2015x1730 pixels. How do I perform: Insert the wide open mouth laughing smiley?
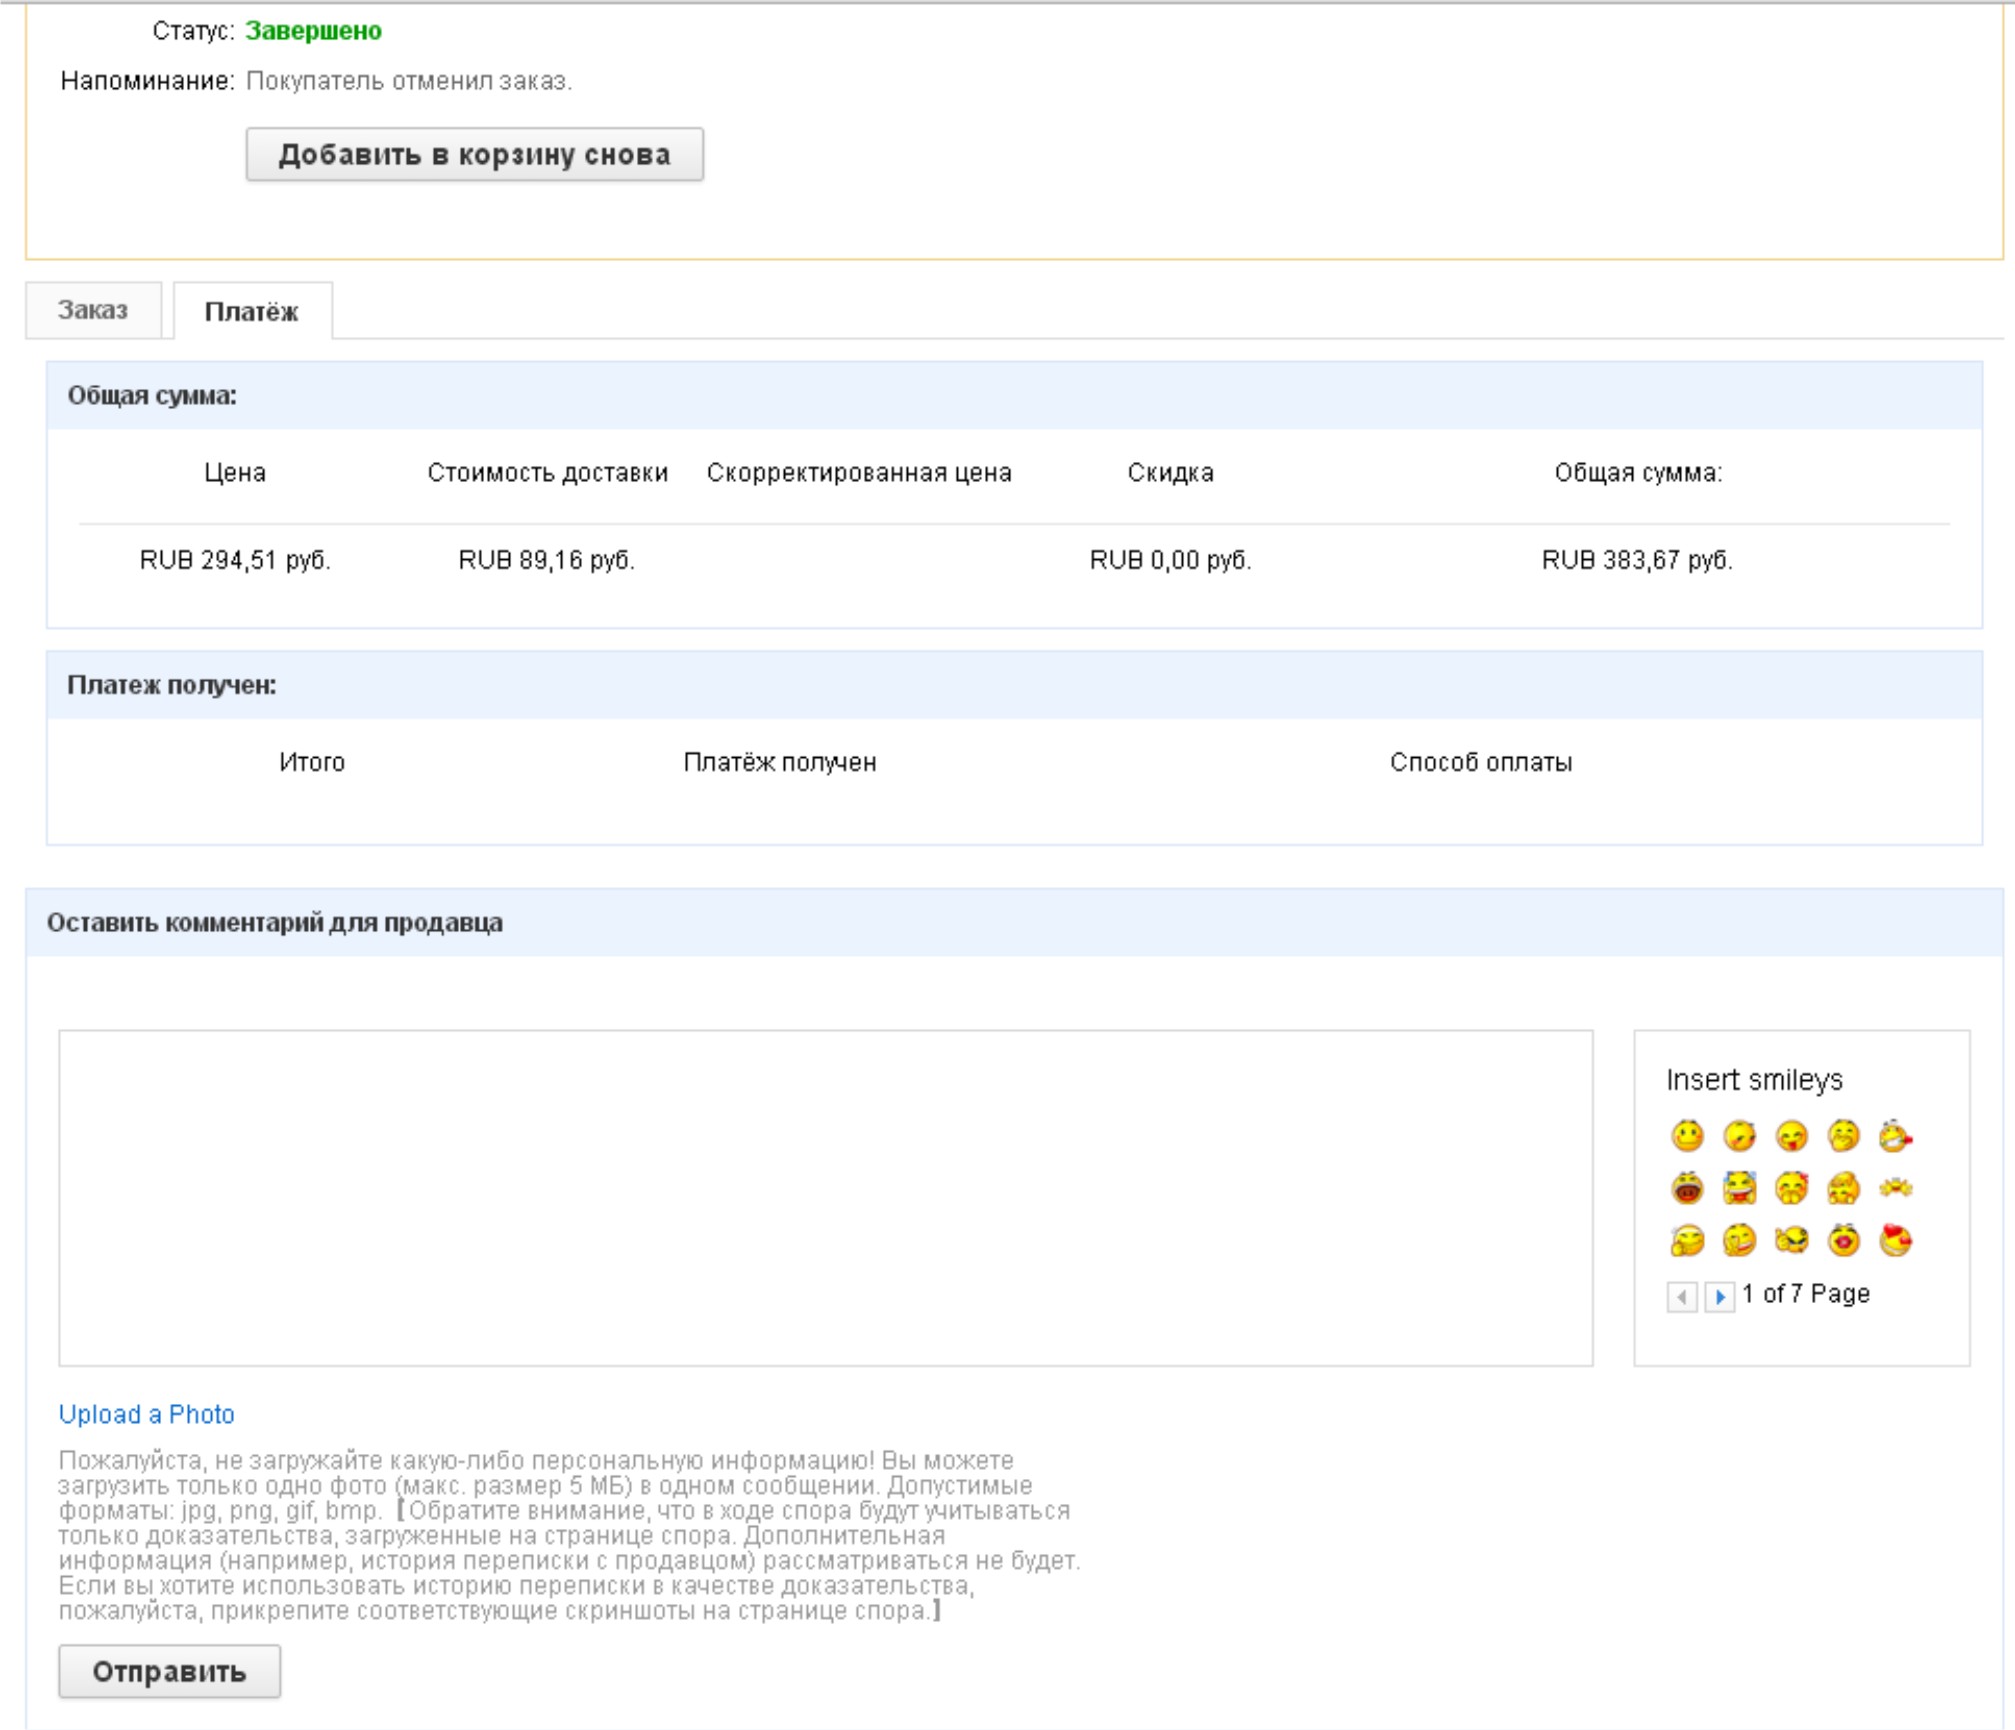[x=1687, y=1188]
